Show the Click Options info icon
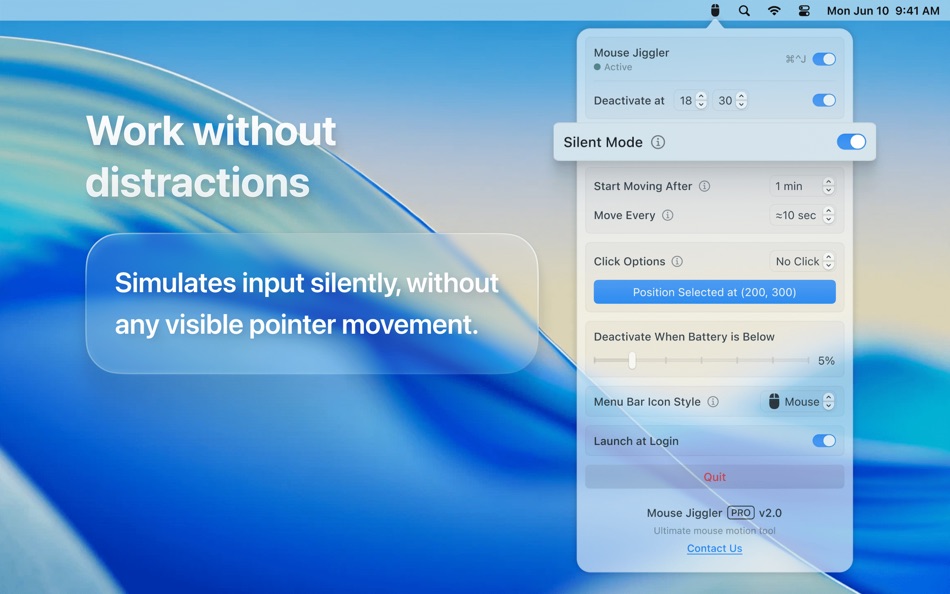This screenshot has width=950, height=594. (677, 261)
